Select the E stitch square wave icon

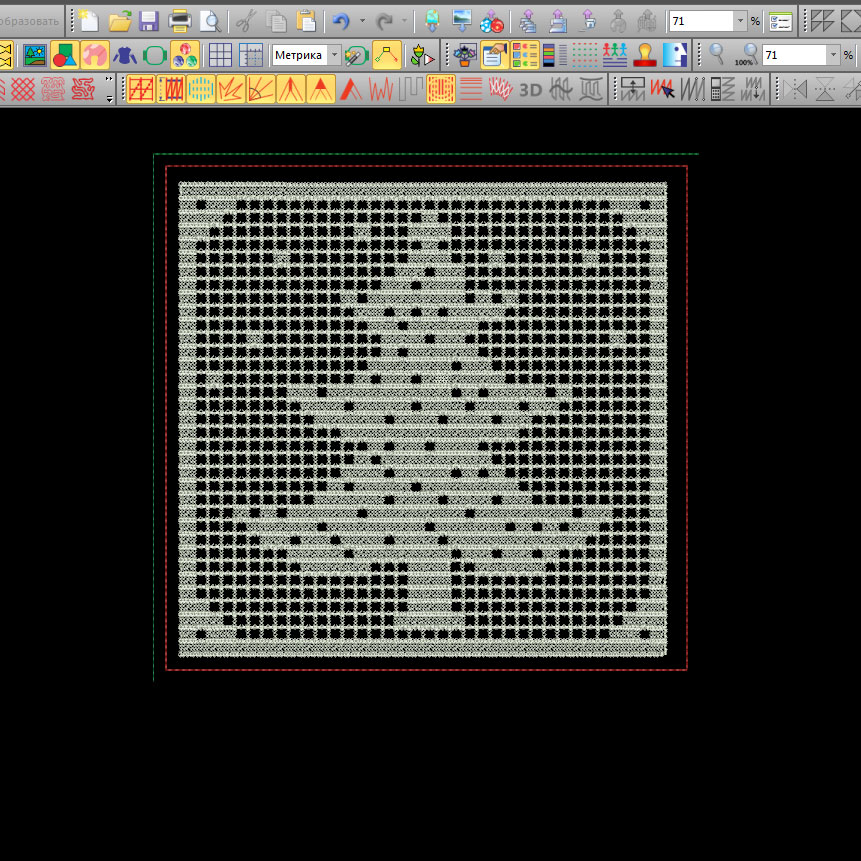pyautogui.click(x=411, y=90)
